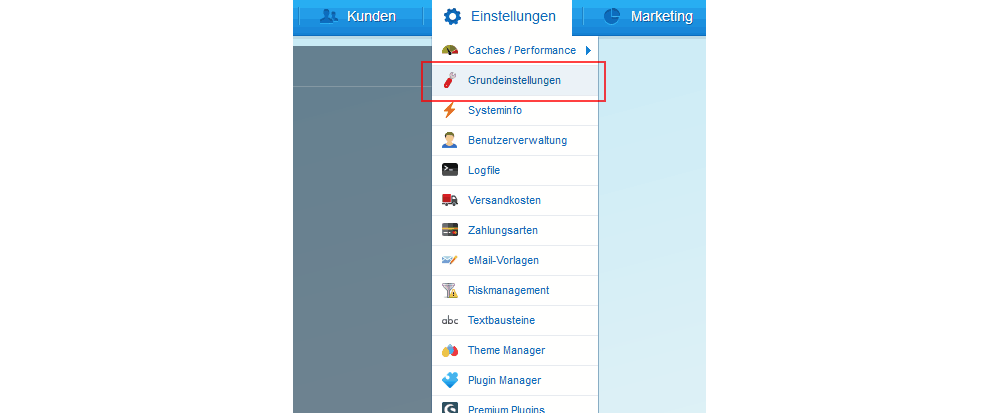Open Plugin Manager menu entry

tap(515, 380)
